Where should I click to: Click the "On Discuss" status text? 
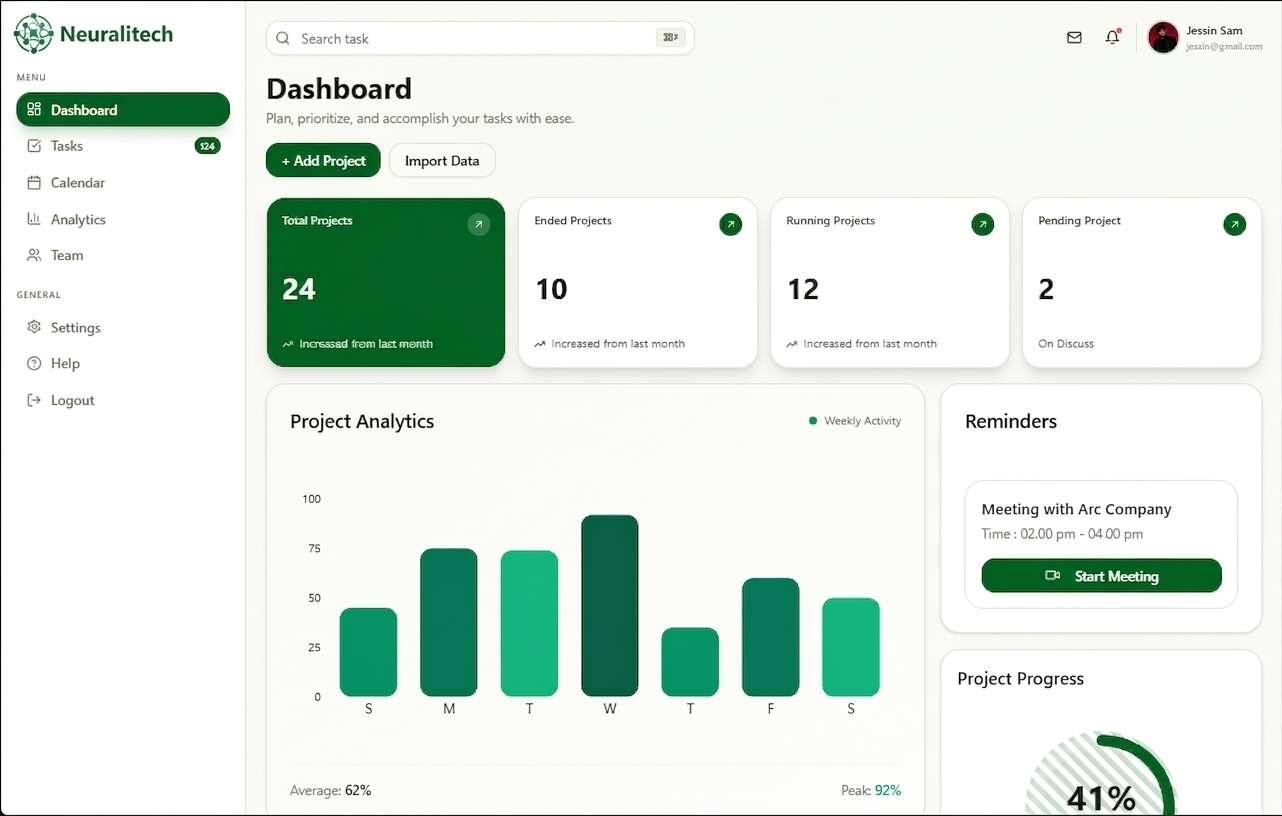pos(1066,344)
